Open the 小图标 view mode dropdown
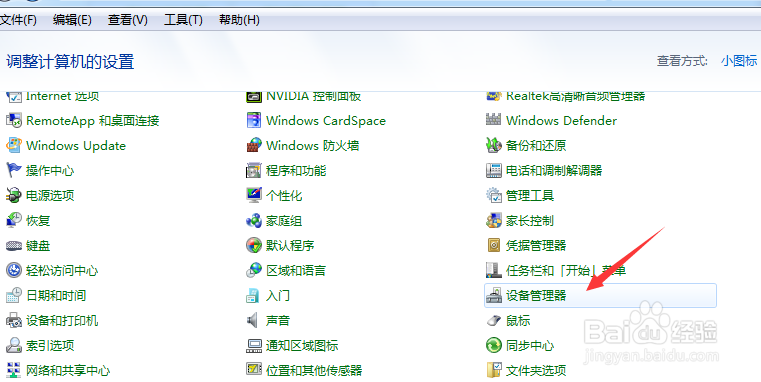The width and height of the screenshot is (761, 382). 739,61
